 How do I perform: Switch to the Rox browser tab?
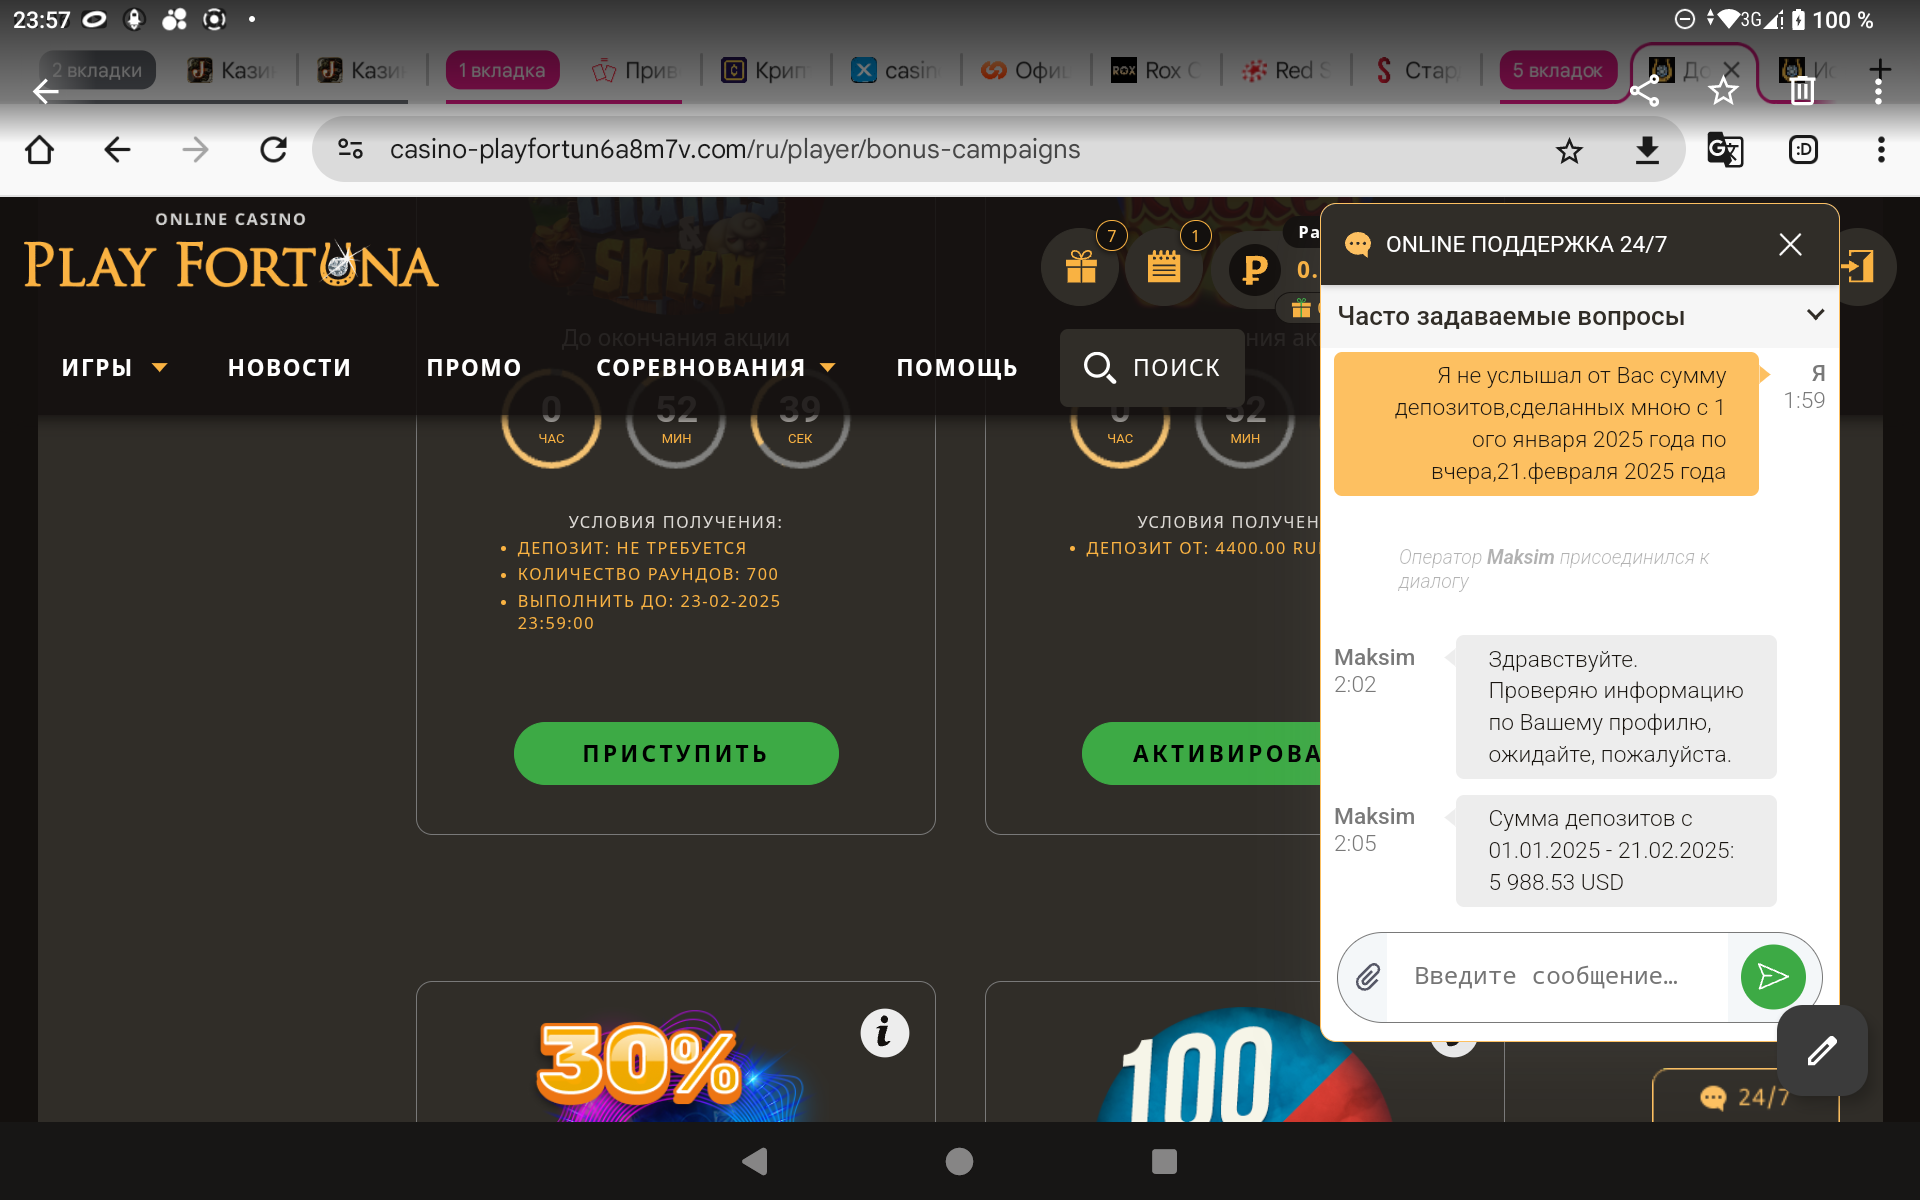point(1156,70)
